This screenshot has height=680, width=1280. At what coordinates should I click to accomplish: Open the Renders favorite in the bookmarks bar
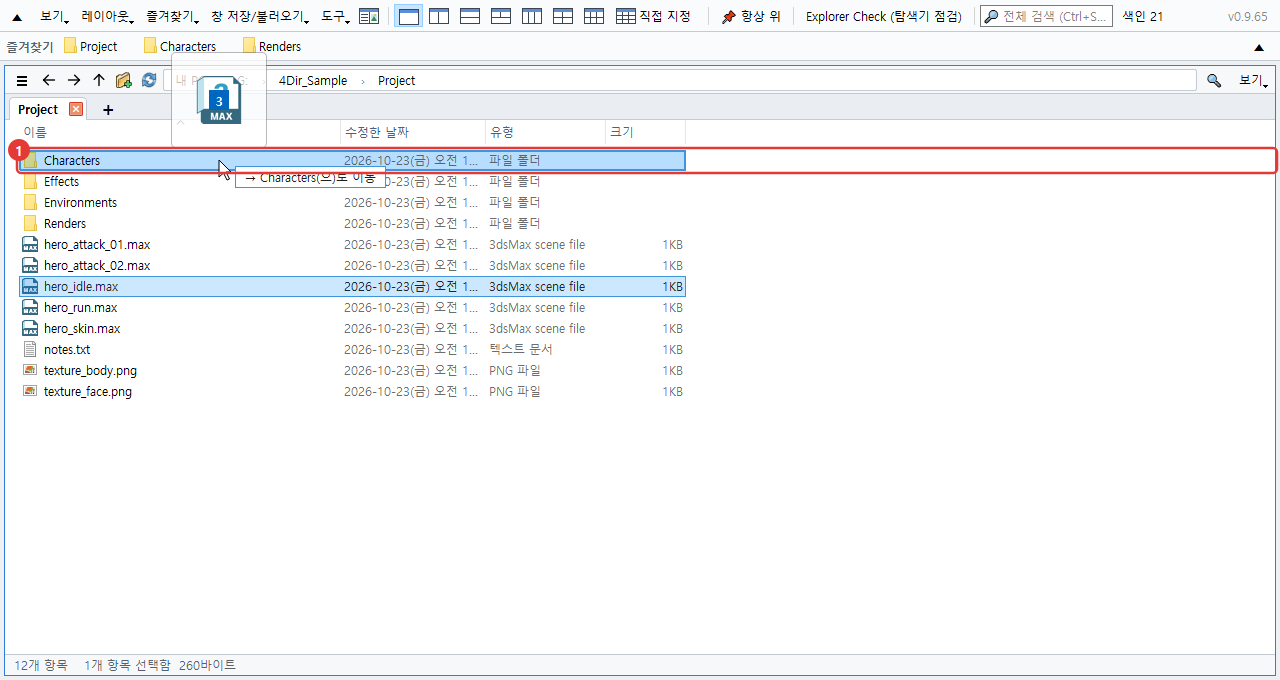[272, 46]
